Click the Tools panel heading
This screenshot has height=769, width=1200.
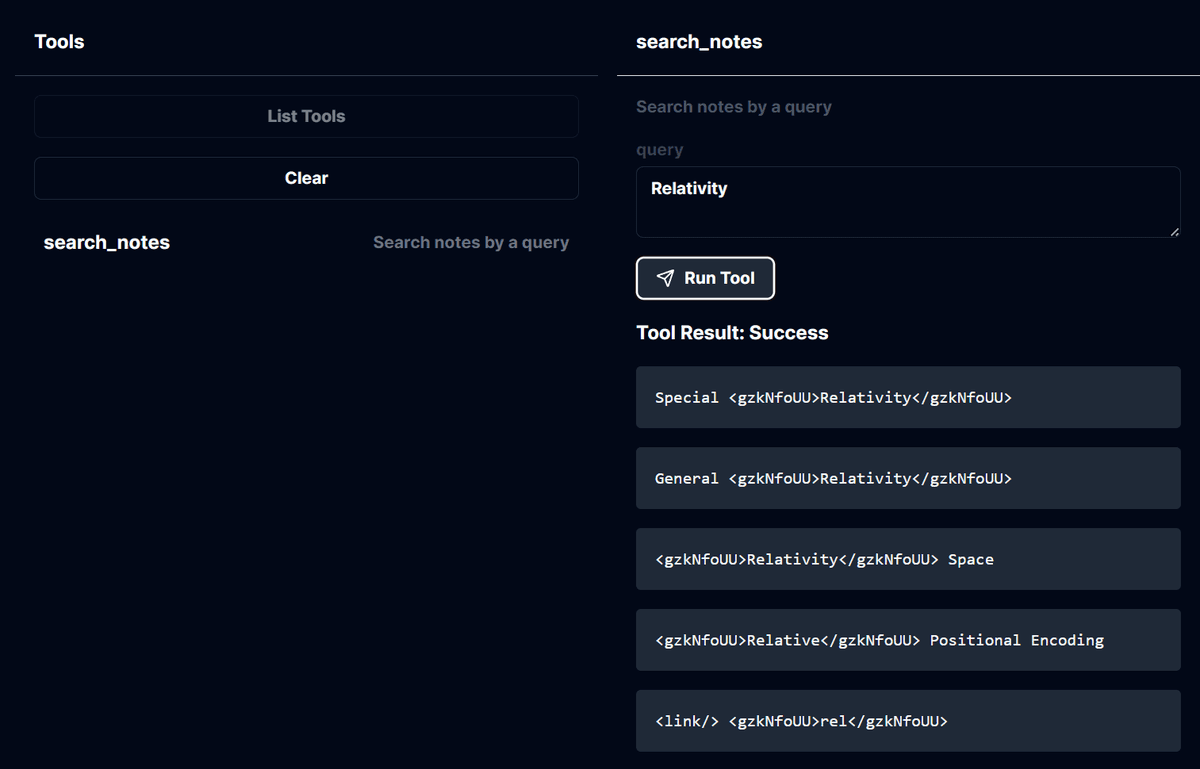point(59,42)
